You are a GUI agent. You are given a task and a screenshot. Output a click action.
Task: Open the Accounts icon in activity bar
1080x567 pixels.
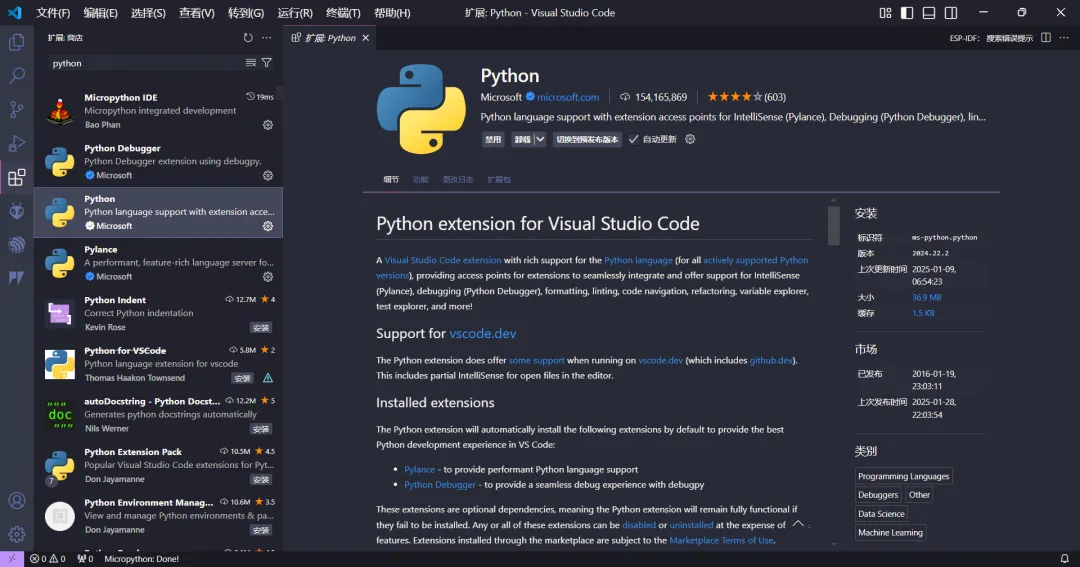17,501
